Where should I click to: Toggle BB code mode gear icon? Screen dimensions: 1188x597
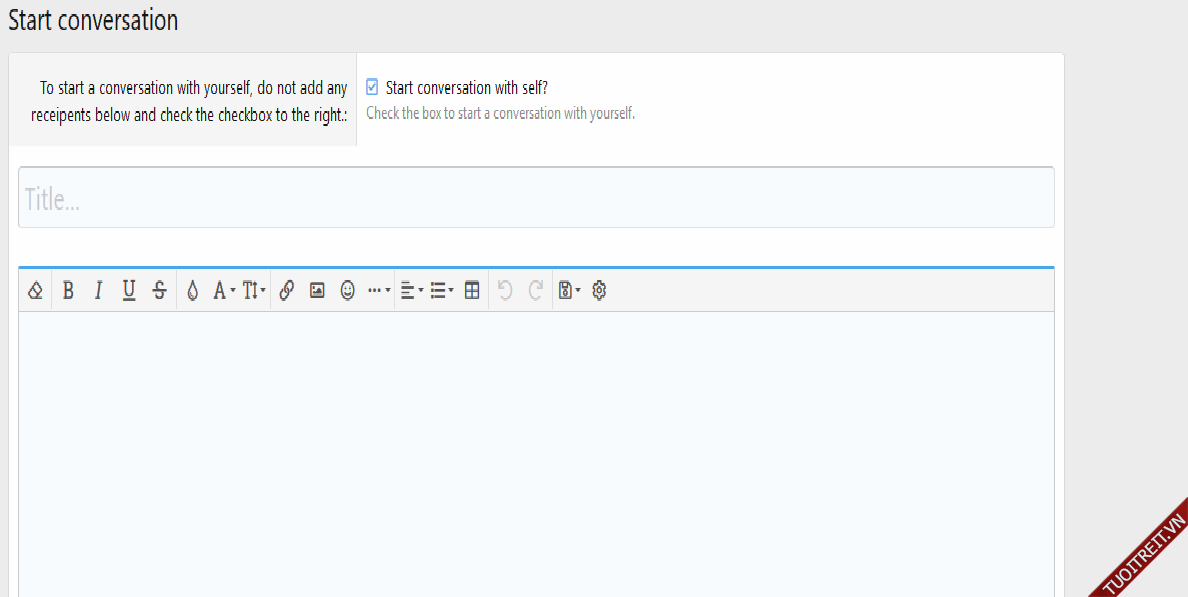tap(599, 291)
